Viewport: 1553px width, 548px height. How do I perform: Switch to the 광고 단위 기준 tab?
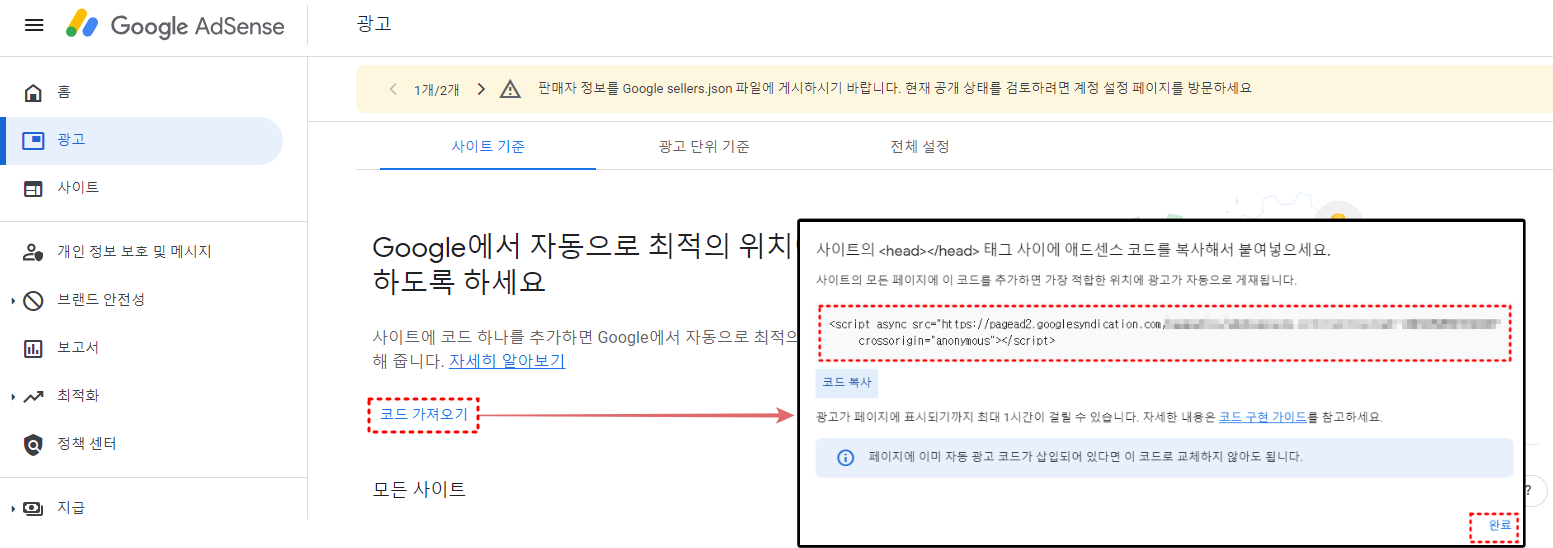tap(704, 147)
